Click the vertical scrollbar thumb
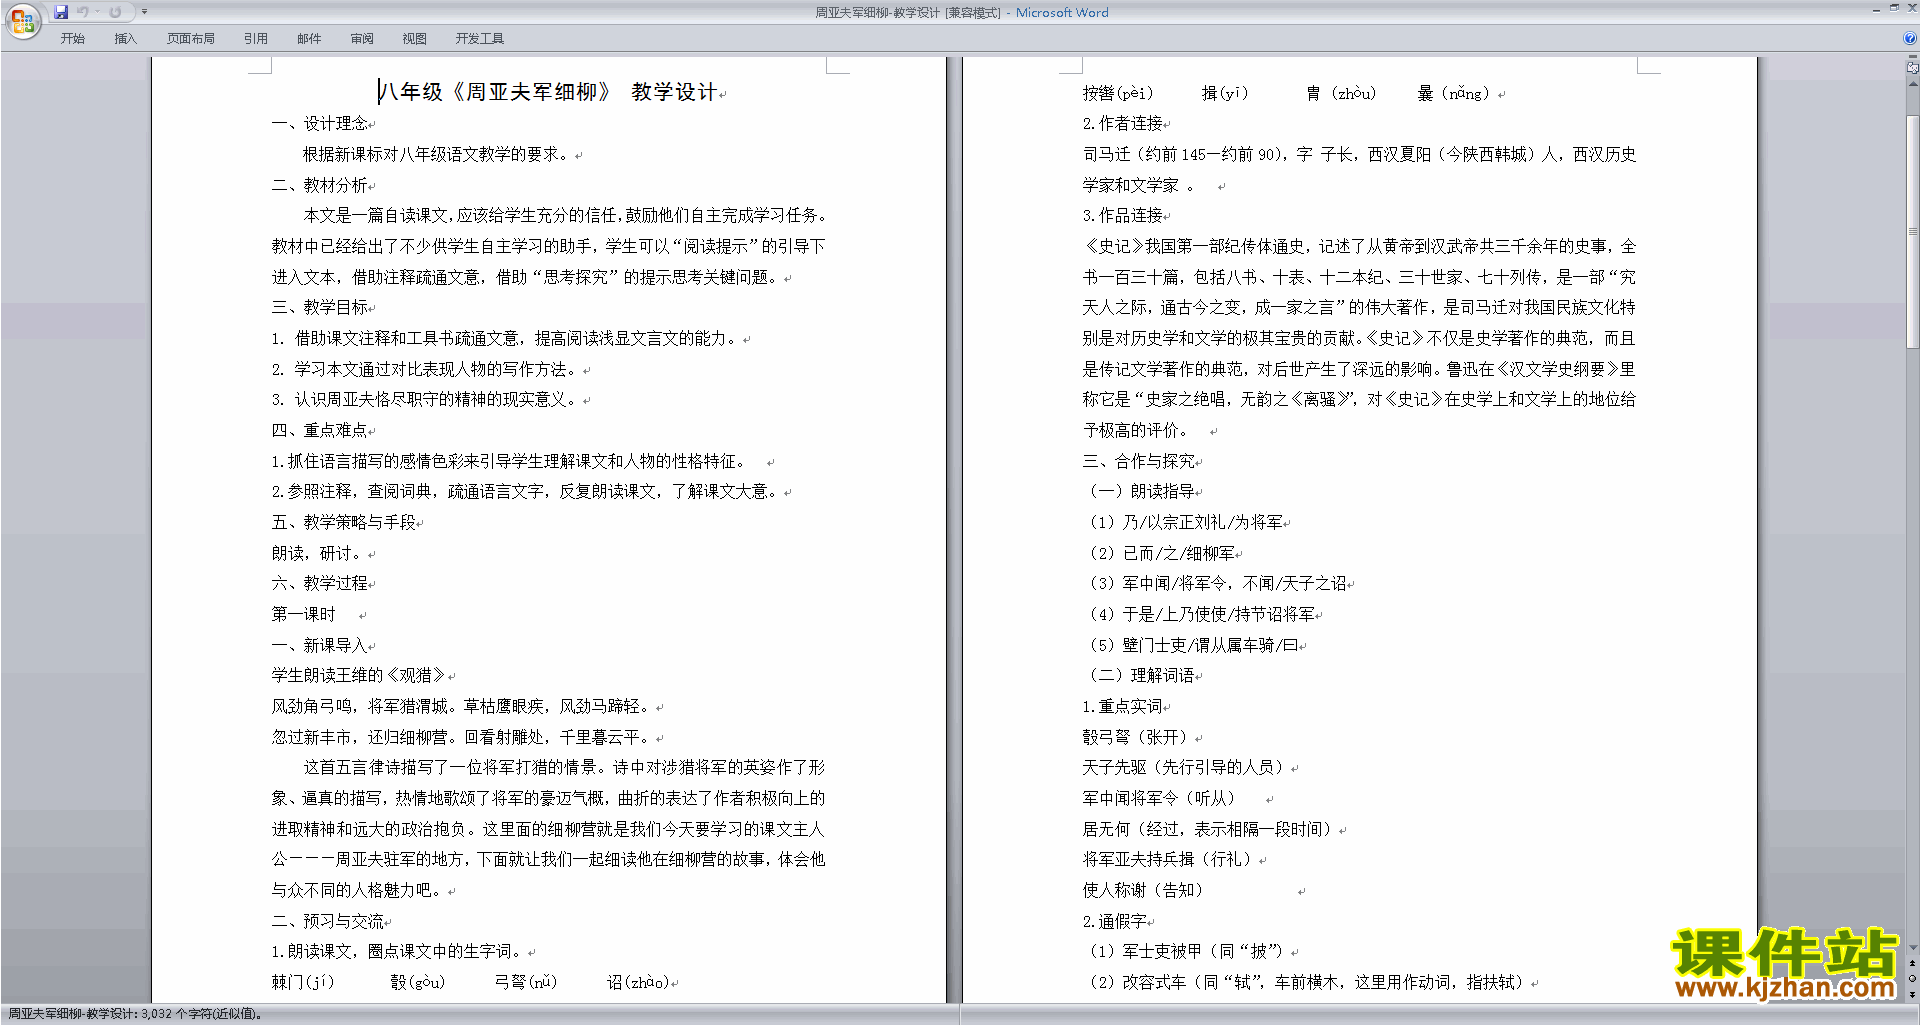 click(1913, 231)
